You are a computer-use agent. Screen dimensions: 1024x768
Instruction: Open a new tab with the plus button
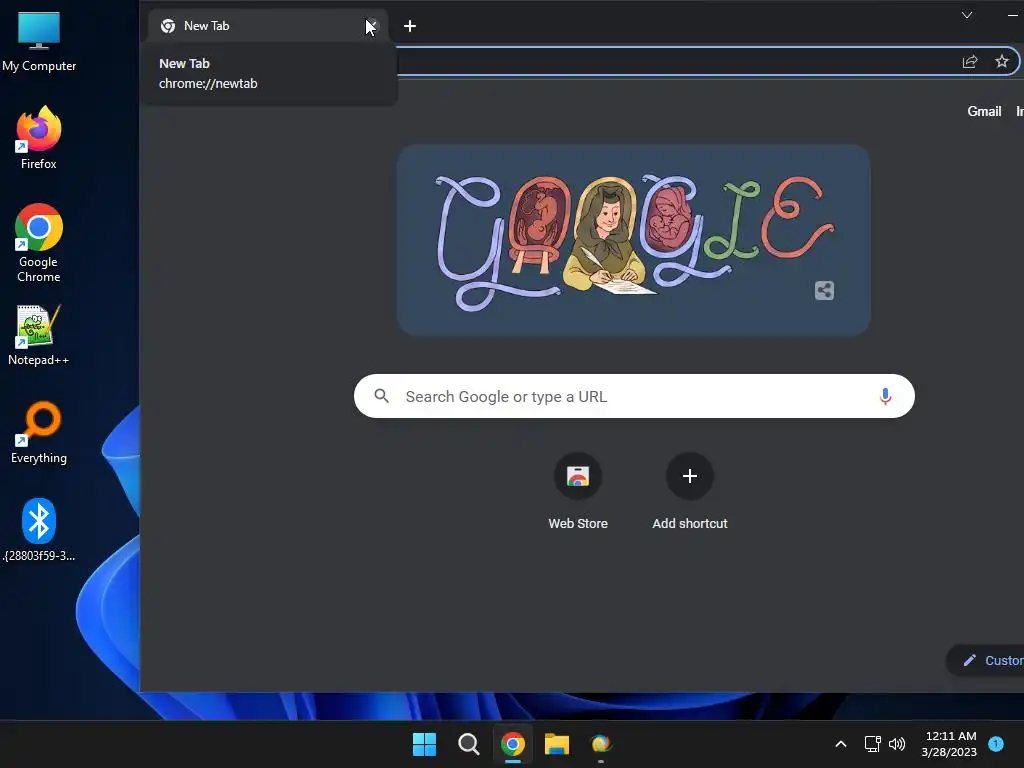point(409,26)
